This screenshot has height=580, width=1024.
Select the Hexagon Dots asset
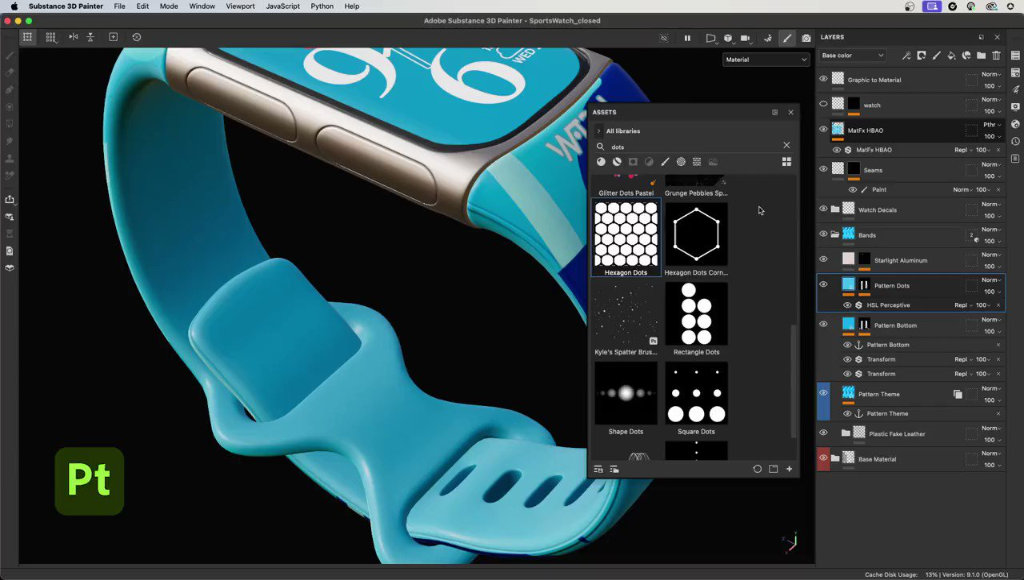click(626, 238)
